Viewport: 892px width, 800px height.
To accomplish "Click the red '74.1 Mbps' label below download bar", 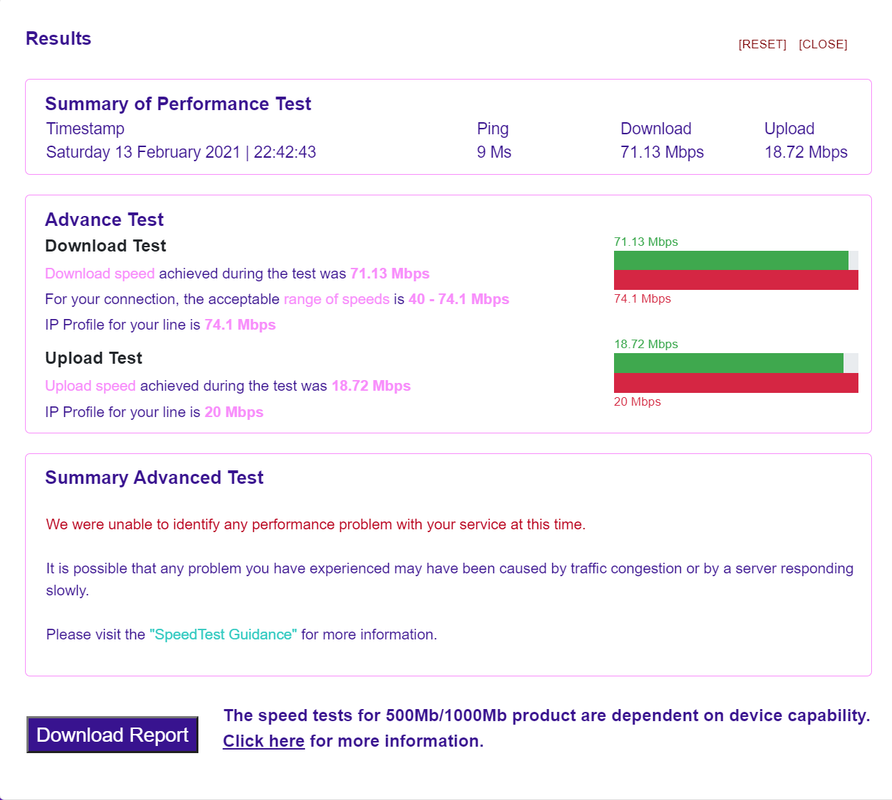I will pyautogui.click(x=642, y=299).
